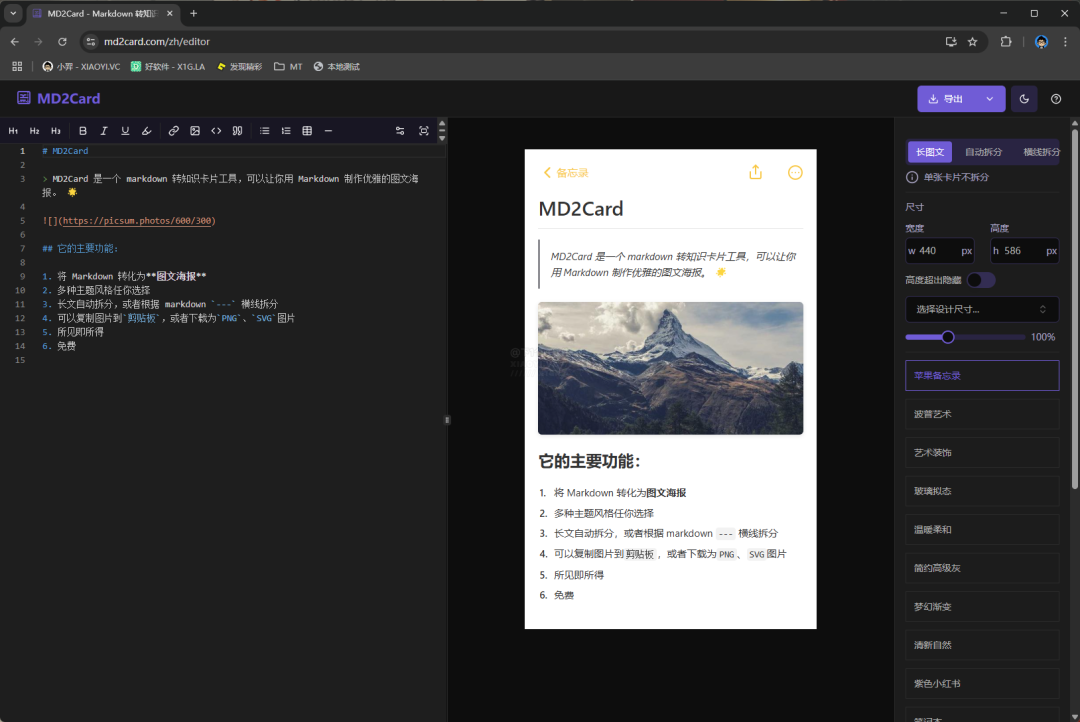Viewport: 1080px width, 722px height.
Task: Expand the export button dropdown arrow
Action: tap(989, 99)
